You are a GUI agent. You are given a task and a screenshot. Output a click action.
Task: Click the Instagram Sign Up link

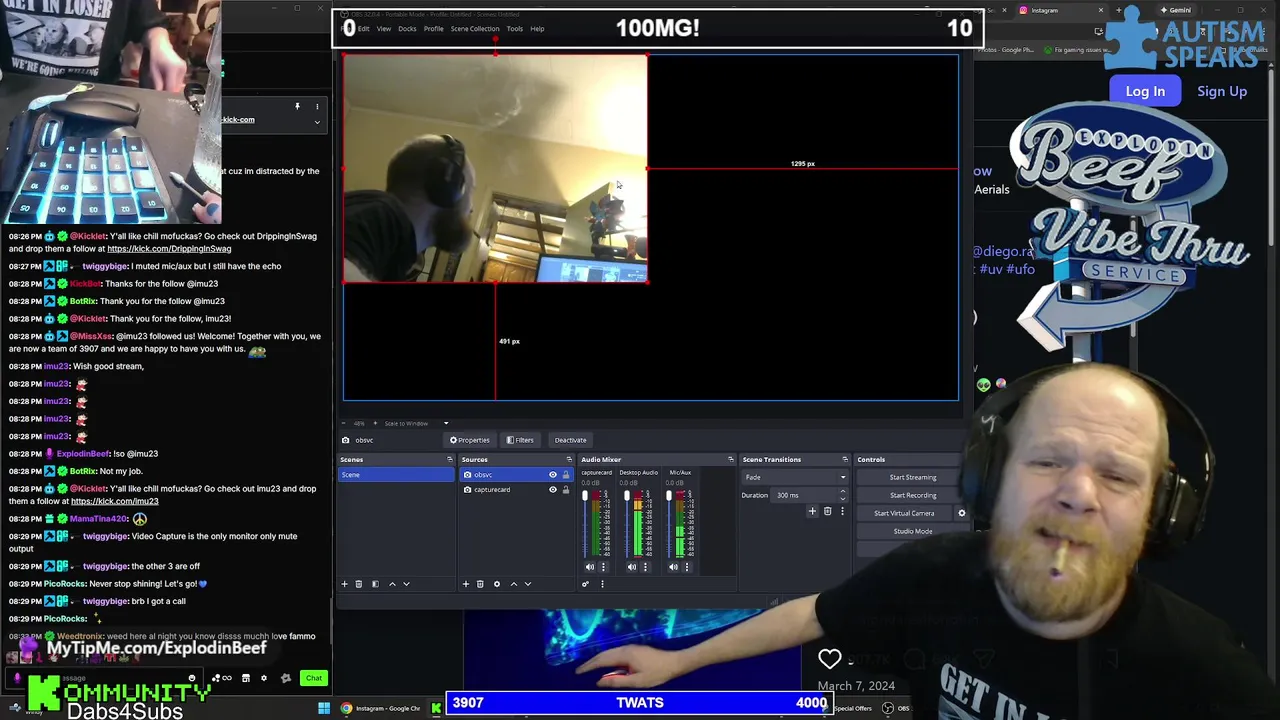1222,91
